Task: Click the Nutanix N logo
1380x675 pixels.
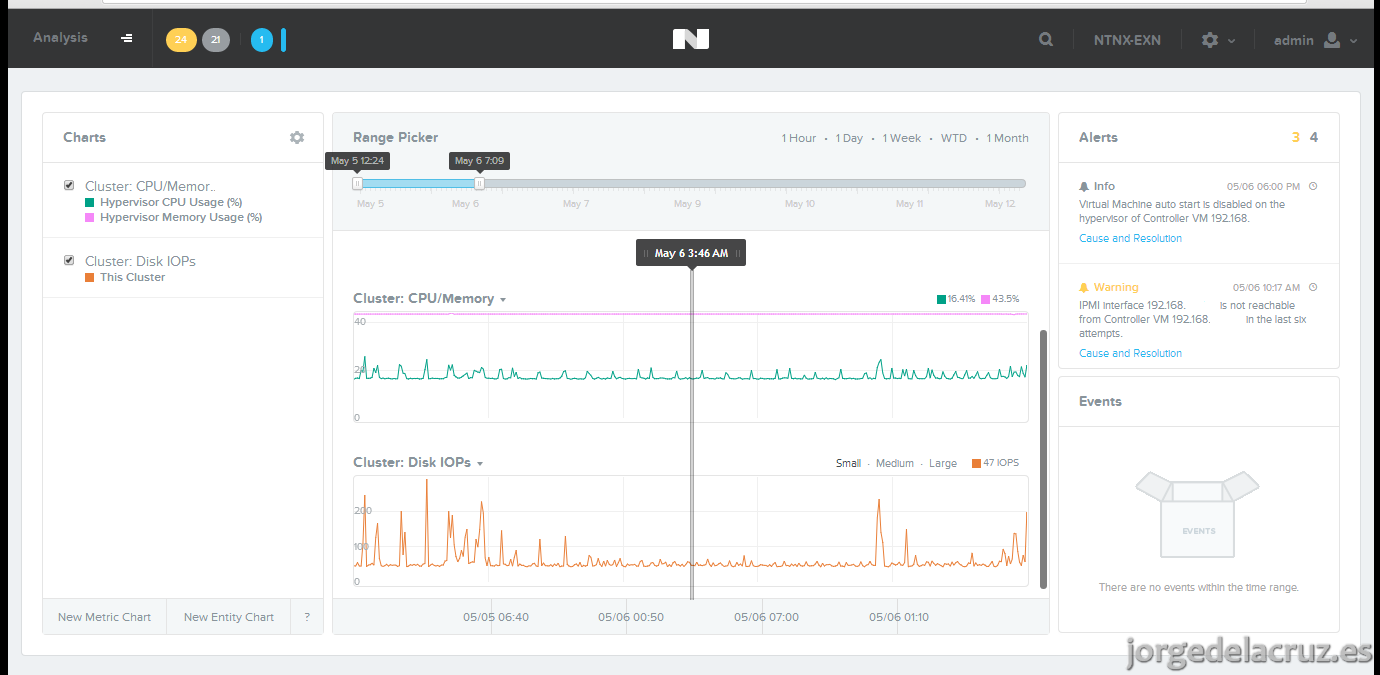Action: click(x=691, y=39)
